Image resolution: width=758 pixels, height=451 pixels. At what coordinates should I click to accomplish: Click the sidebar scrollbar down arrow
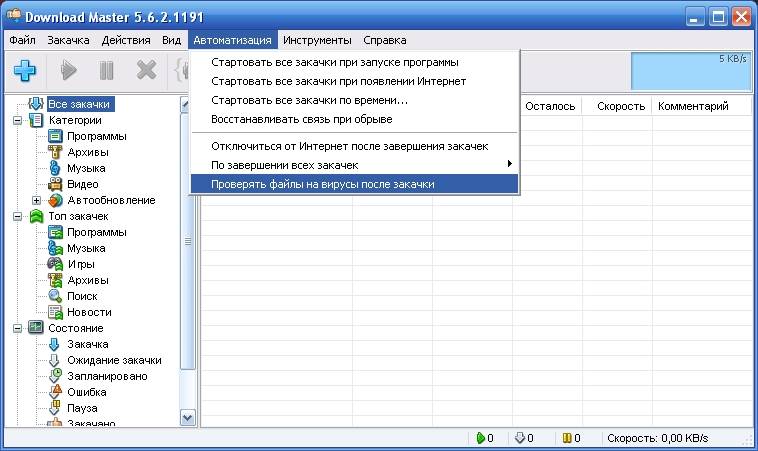[x=188, y=417]
